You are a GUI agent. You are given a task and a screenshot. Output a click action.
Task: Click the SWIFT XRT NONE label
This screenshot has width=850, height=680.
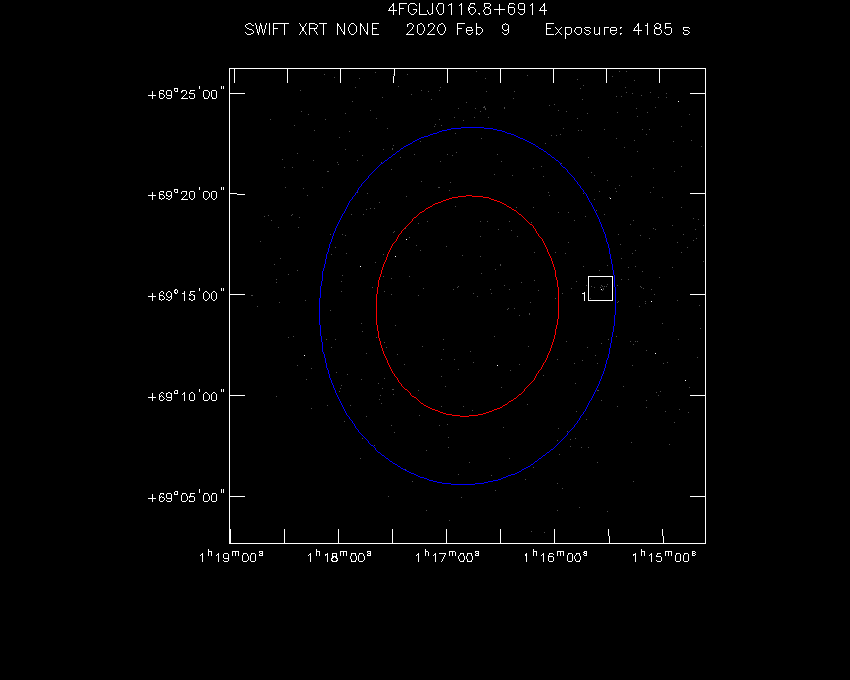[312, 29]
